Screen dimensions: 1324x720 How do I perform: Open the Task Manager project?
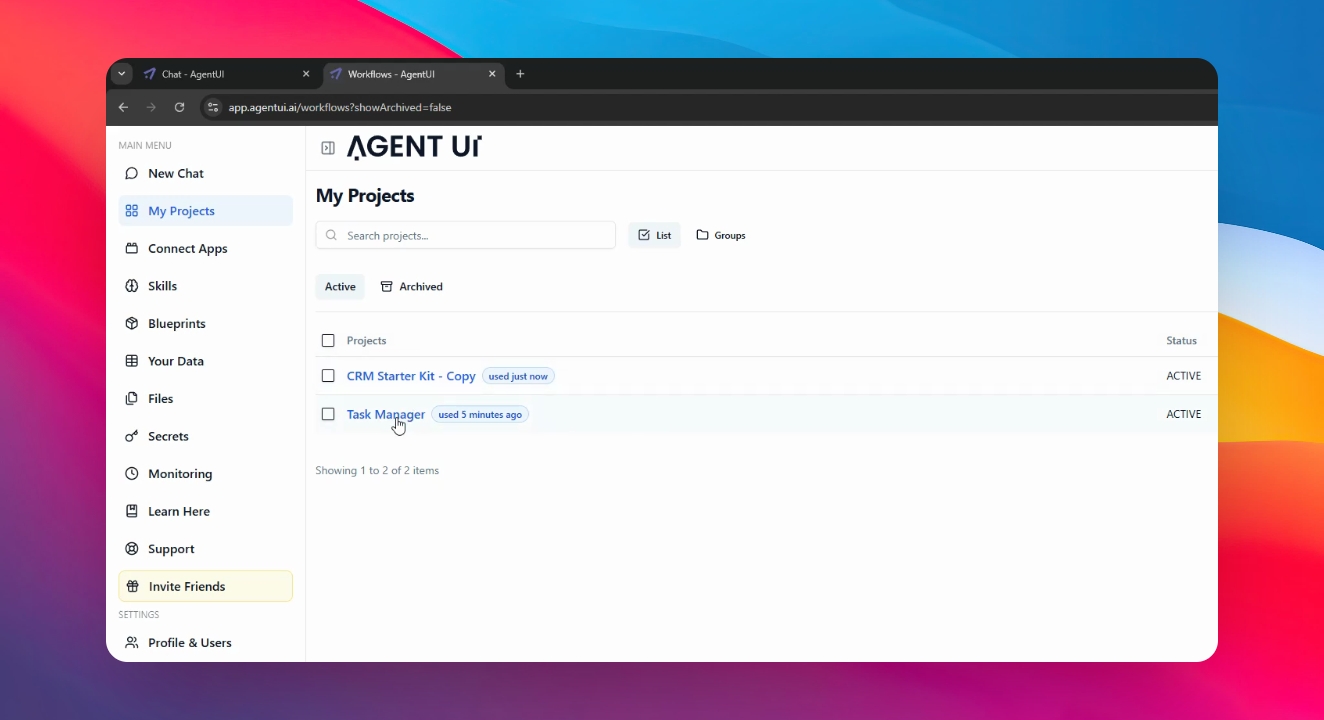coord(386,414)
